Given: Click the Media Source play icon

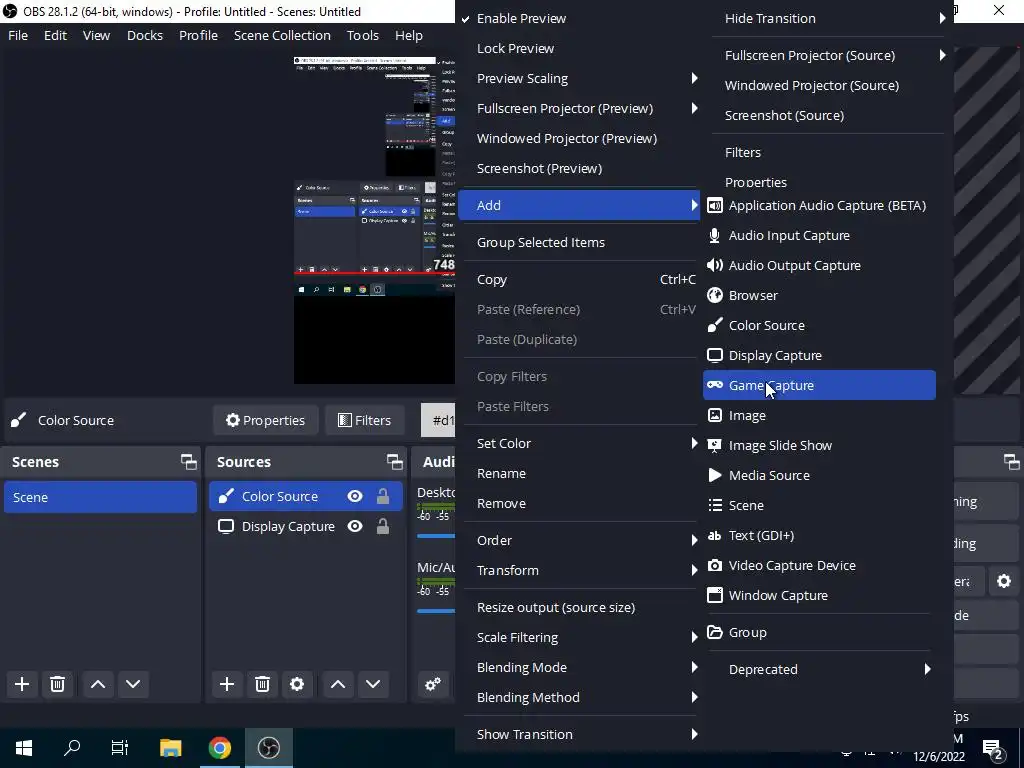Looking at the screenshot, I should click(715, 475).
